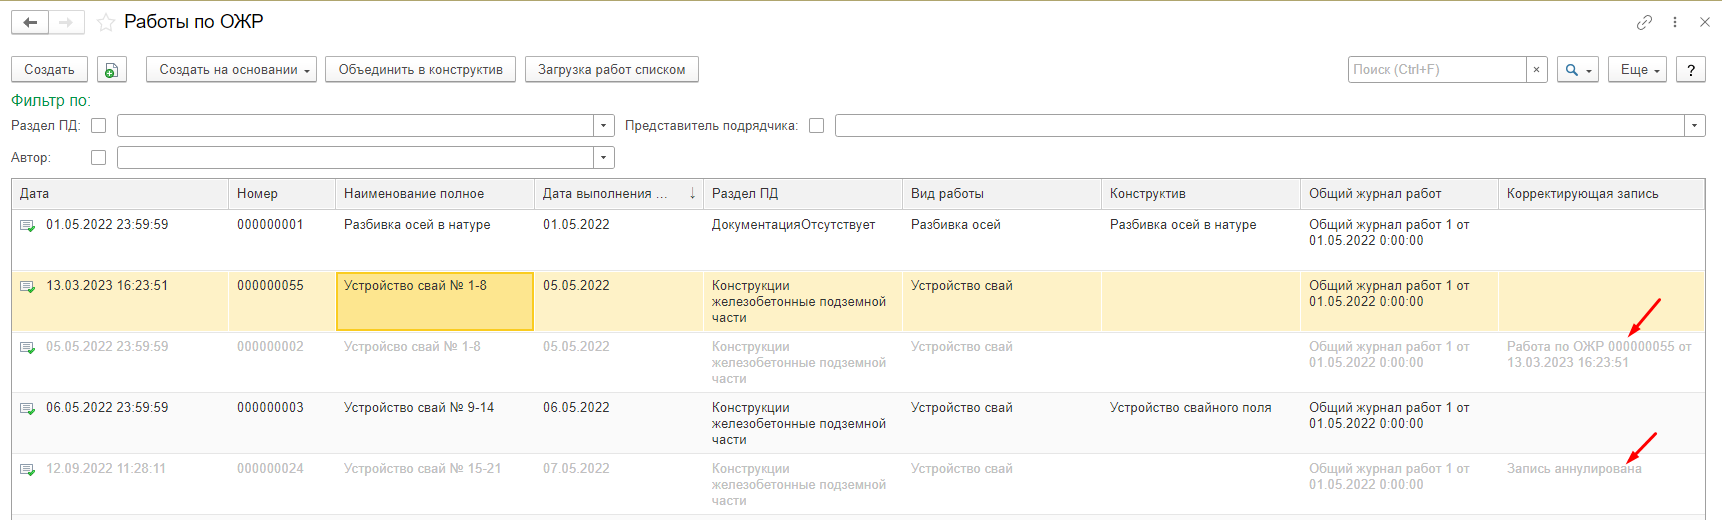Clear the search field with X icon
1722x520 pixels.
pos(1537,70)
